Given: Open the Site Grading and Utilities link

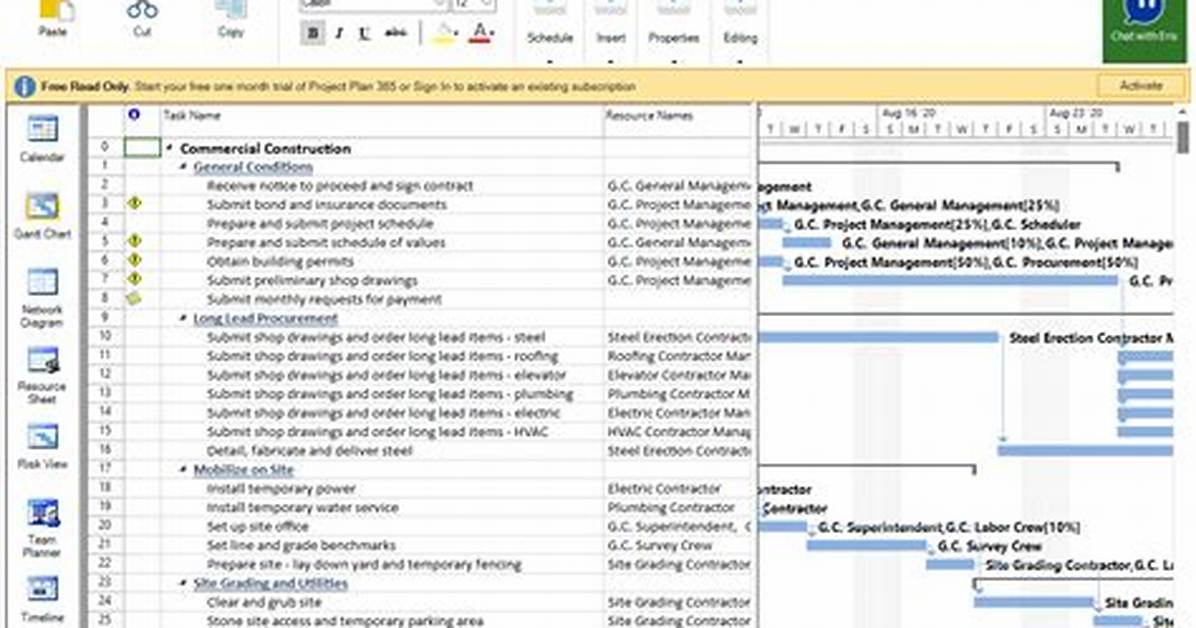Looking at the screenshot, I should point(271,584).
